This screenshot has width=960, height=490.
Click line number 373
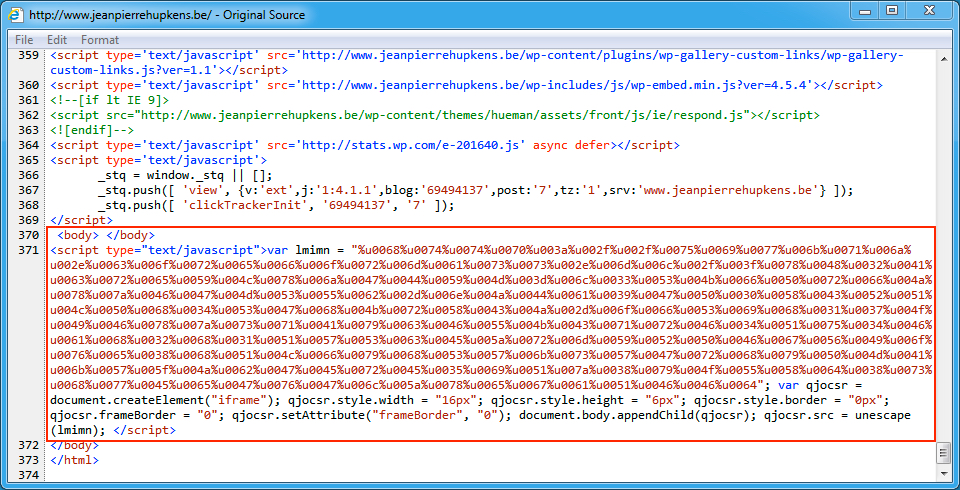(28, 460)
